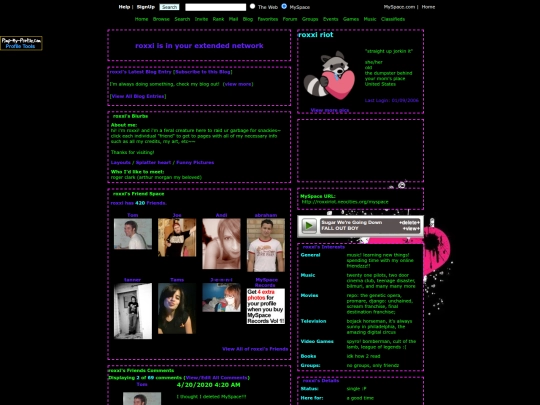Image resolution: width=540 pixels, height=405 pixels.
Task: Open the View more pics link
Action: pos(330,110)
